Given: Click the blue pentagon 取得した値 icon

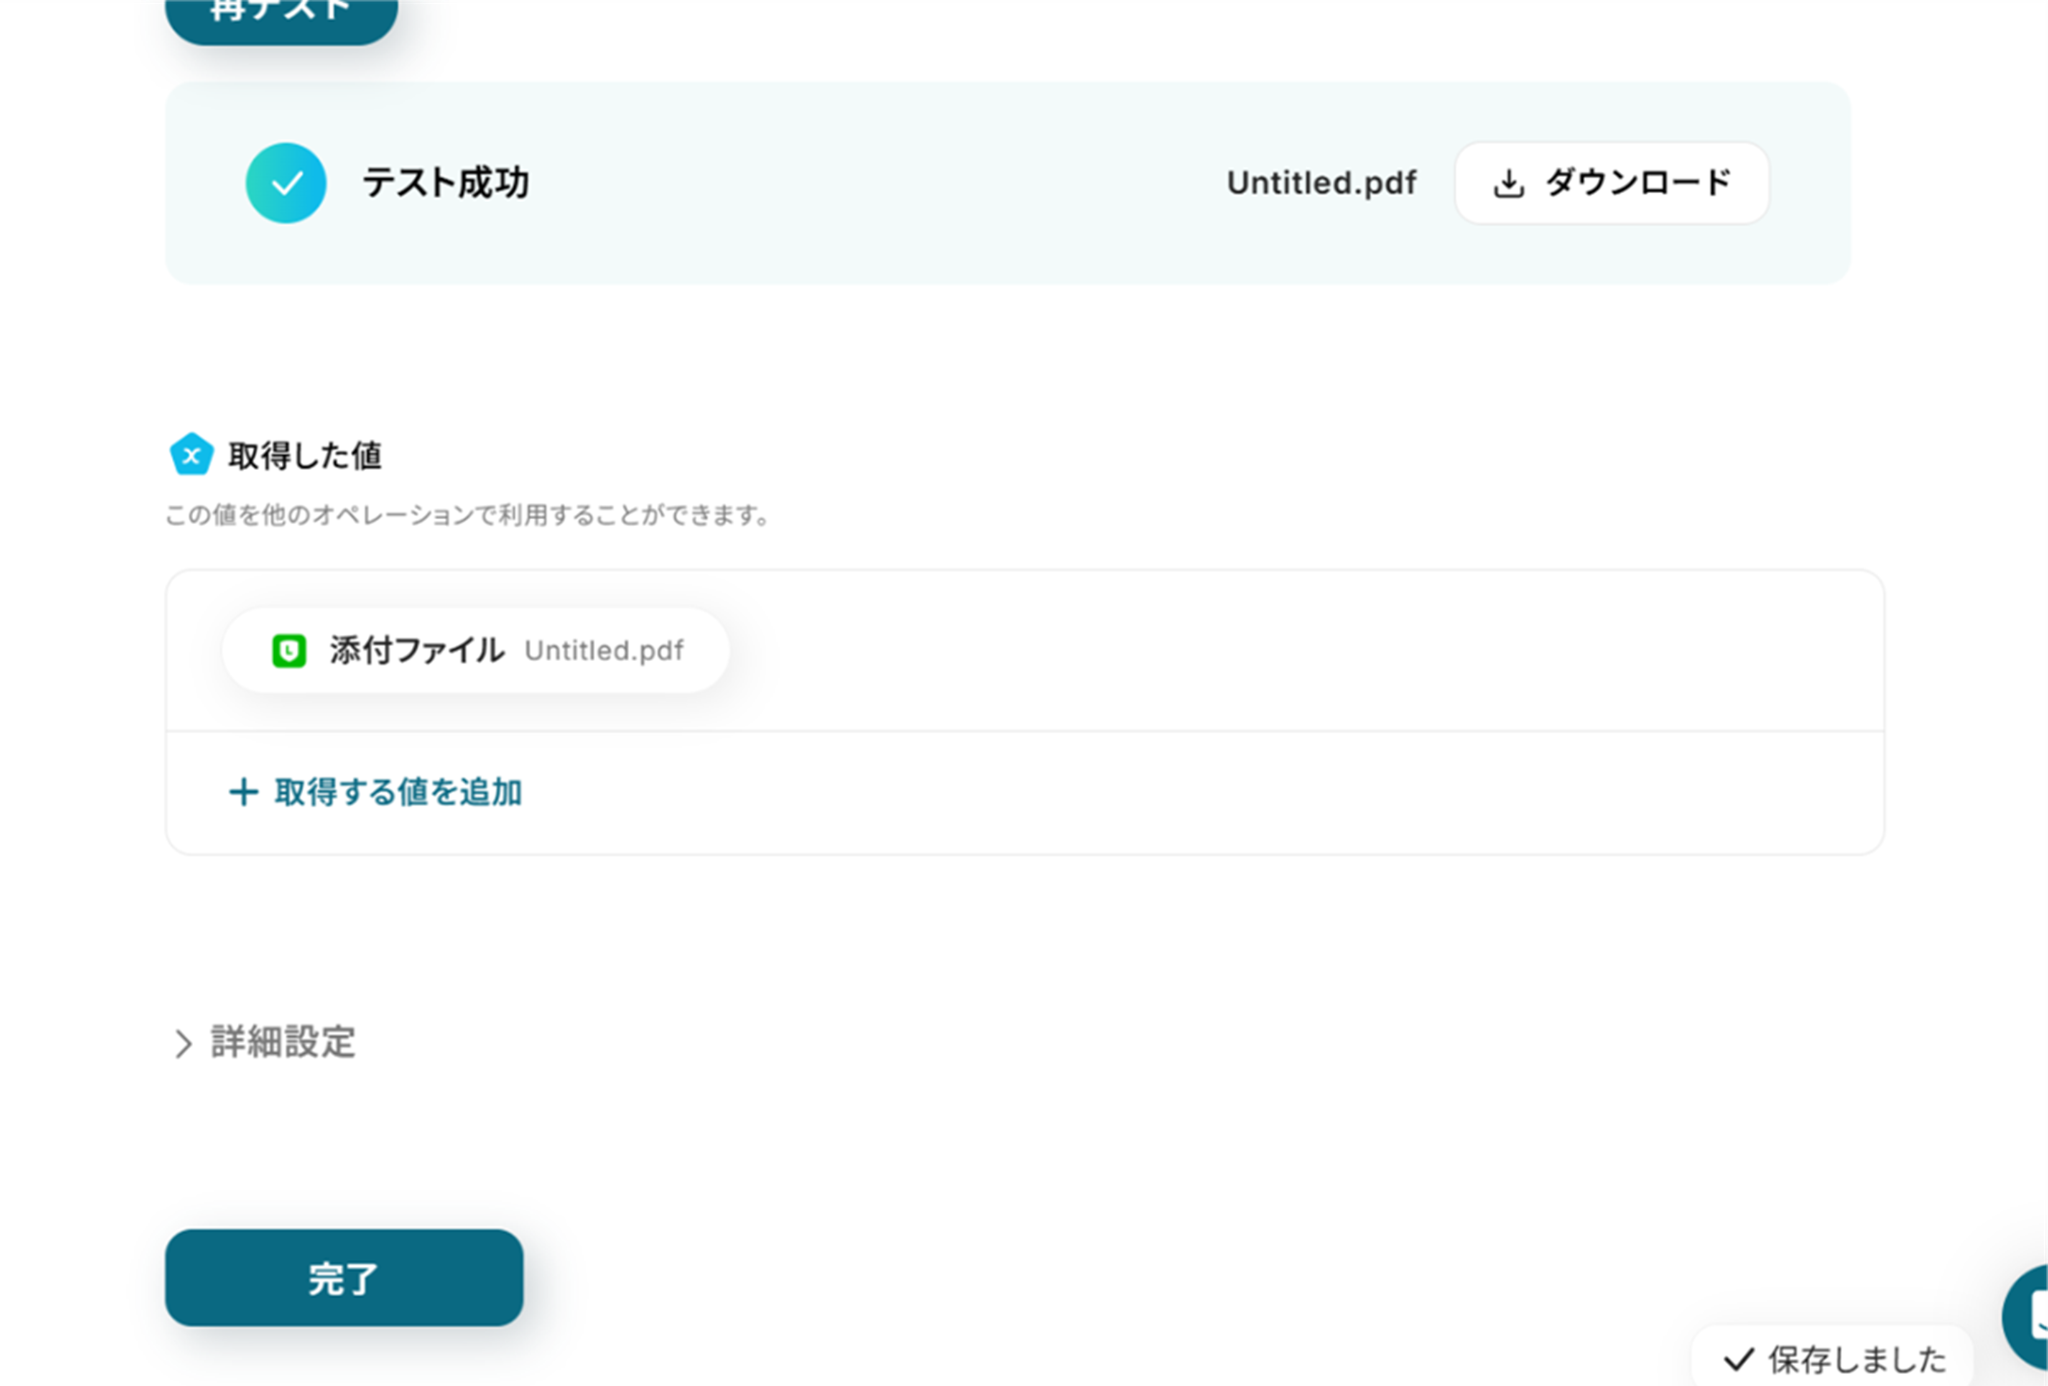Looking at the screenshot, I should click(191, 455).
